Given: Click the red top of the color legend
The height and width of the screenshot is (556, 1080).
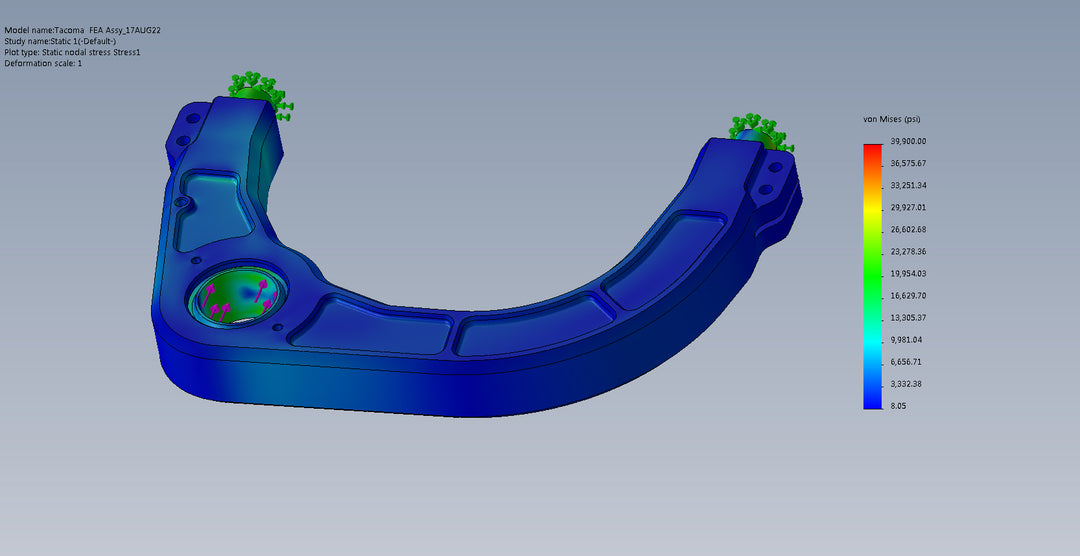Looking at the screenshot, I should click(x=872, y=148).
